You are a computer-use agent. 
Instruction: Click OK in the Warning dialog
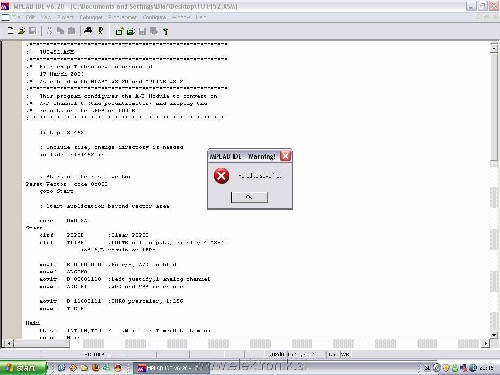tap(249, 197)
